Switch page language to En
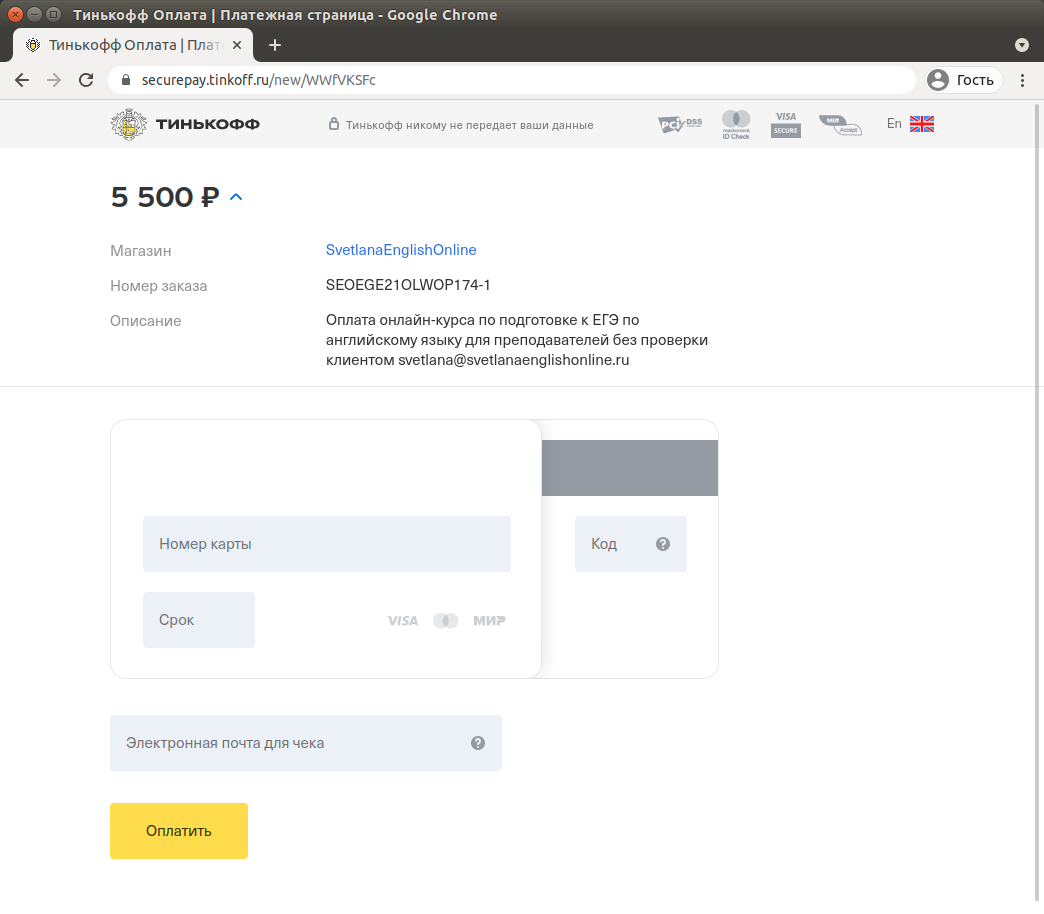This screenshot has width=1044, height=914. click(x=894, y=124)
